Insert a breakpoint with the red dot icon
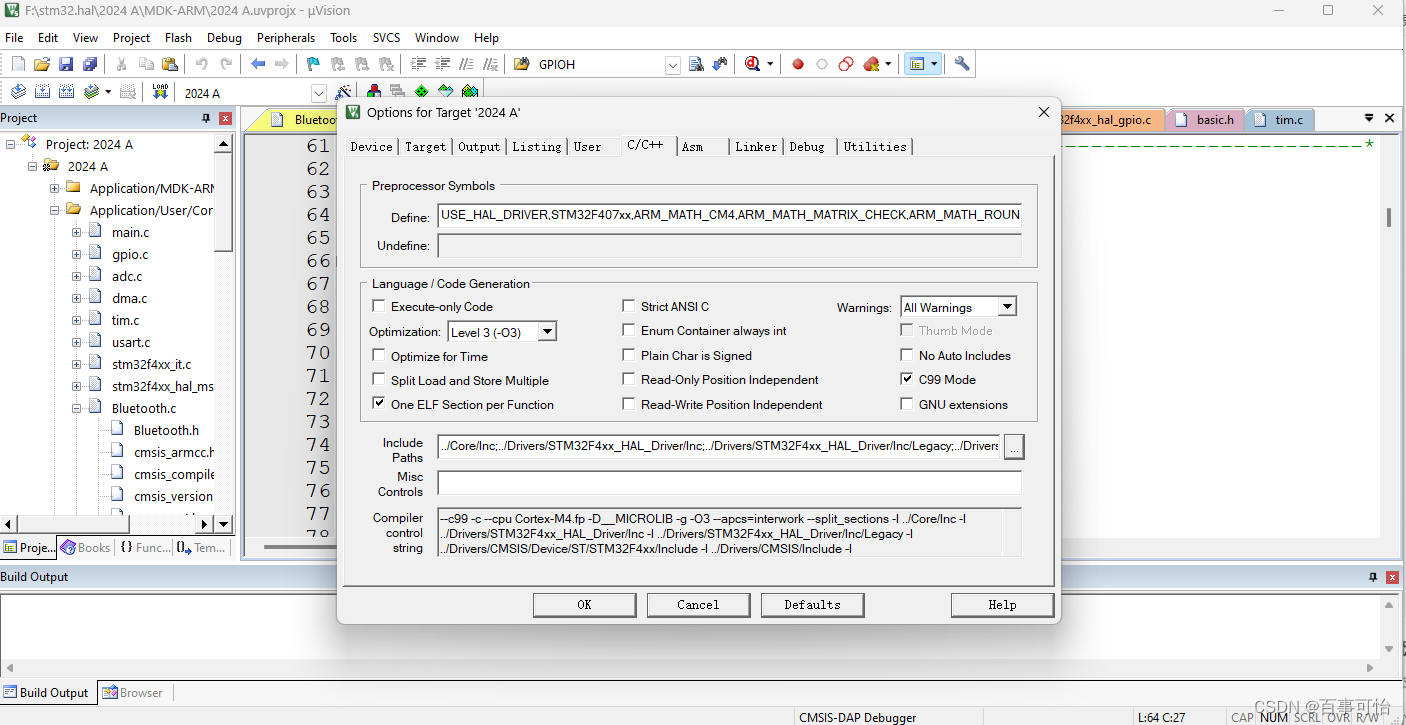The image size is (1406, 725). [x=798, y=63]
